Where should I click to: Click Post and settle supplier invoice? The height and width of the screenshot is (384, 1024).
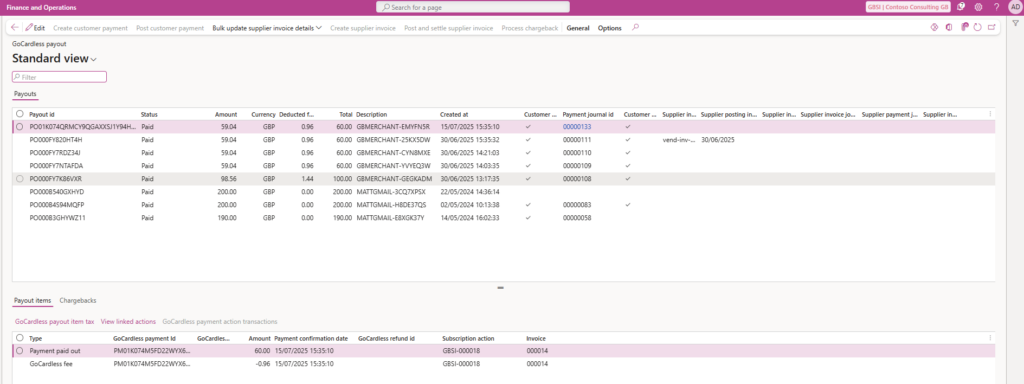[x=449, y=28]
